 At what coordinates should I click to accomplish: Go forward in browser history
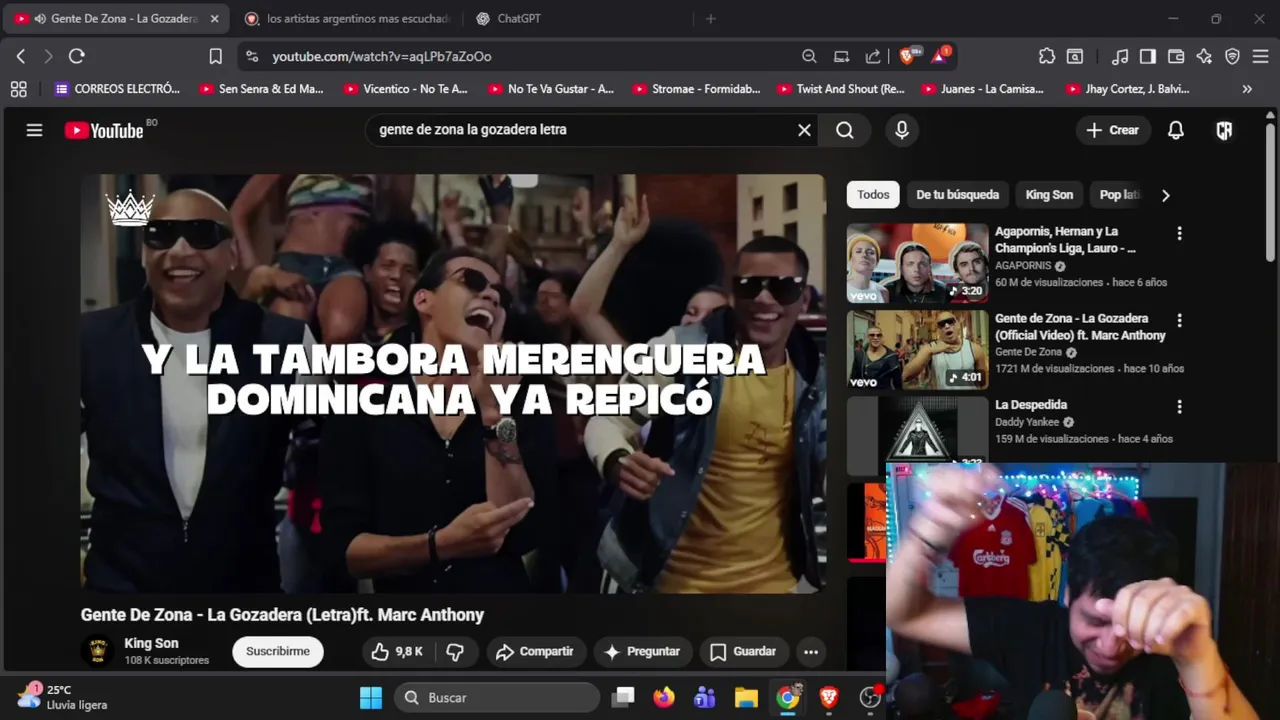pyautogui.click(x=48, y=57)
